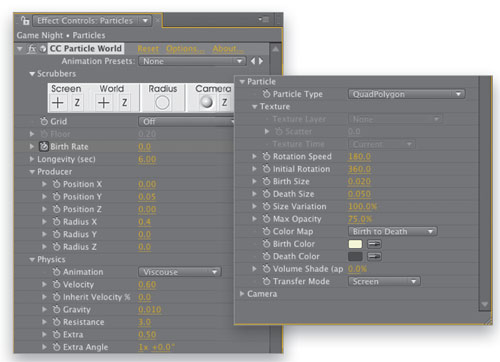Viewport: 500px width, 362px height.
Task: Click the Death Size stopwatch icon
Action: coord(266,194)
